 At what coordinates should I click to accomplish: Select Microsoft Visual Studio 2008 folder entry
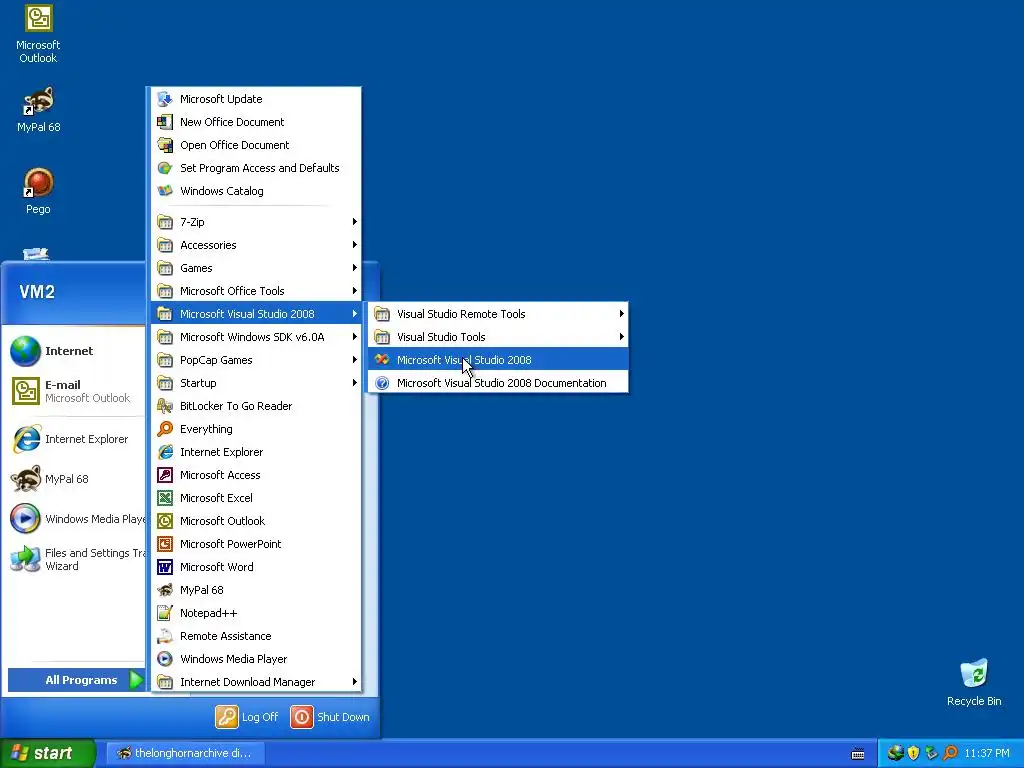click(255, 314)
